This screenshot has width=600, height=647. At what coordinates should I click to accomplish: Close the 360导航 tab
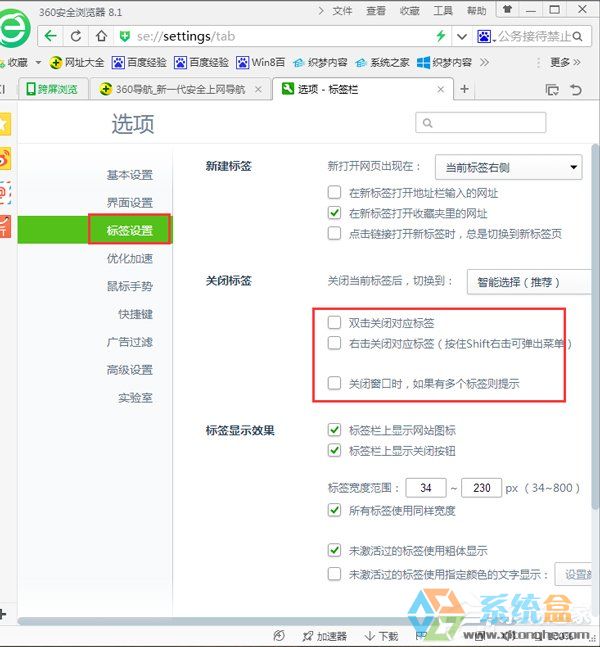click(x=258, y=89)
